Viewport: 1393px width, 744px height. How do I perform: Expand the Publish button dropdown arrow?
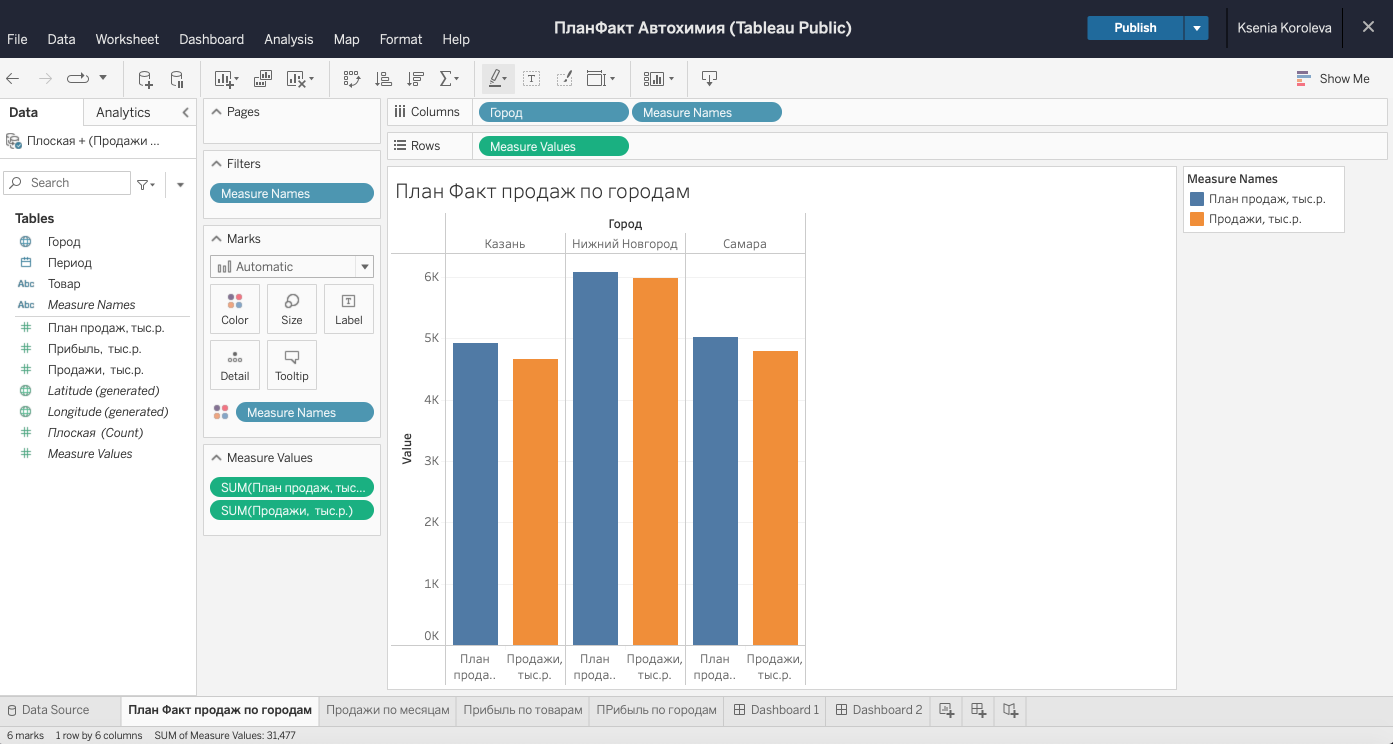[x=1196, y=28]
